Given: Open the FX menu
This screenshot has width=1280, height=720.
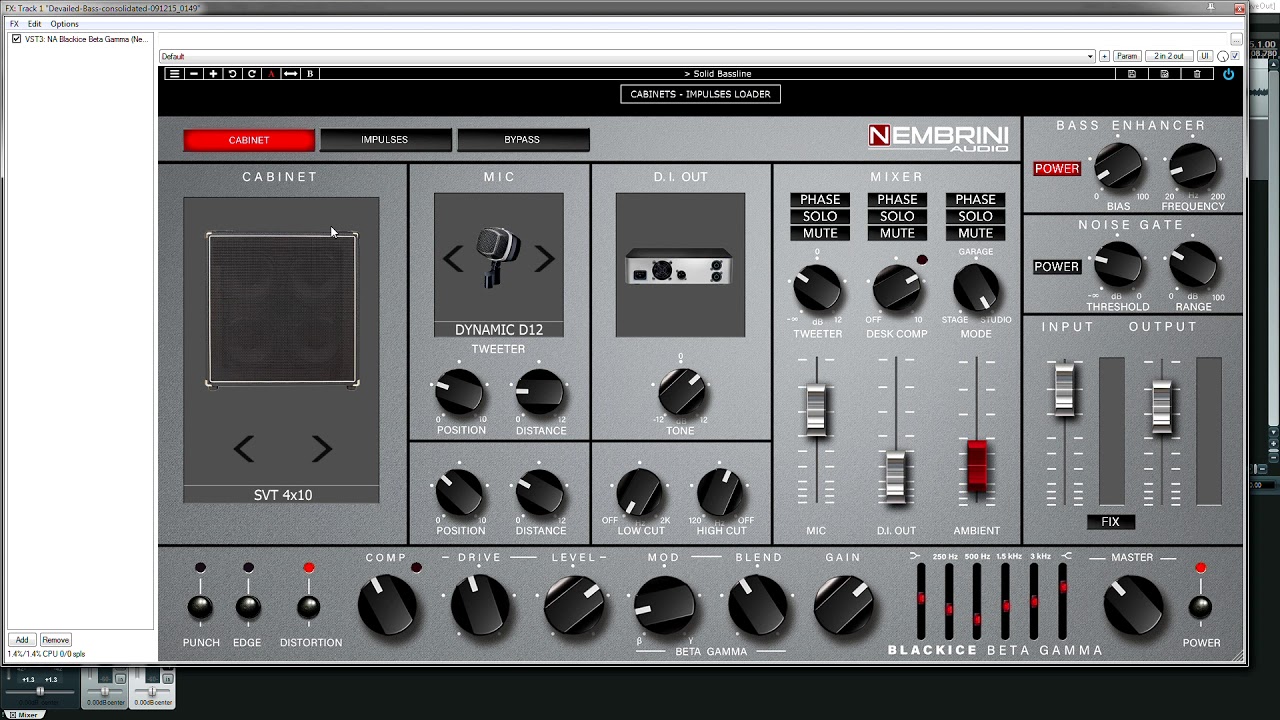Looking at the screenshot, I should (14, 24).
